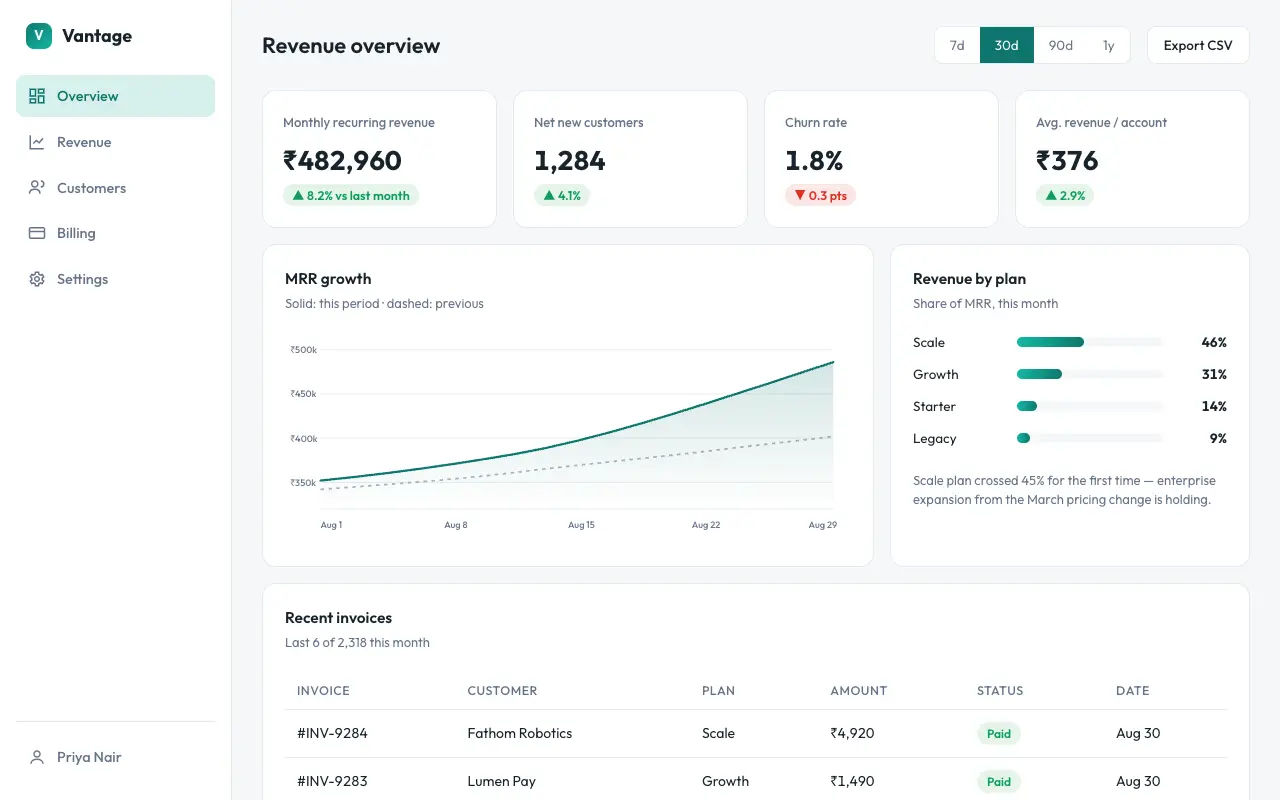Click the Growth plan progress bar
Viewport: 1280px width, 800px height.
pos(1090,374)
